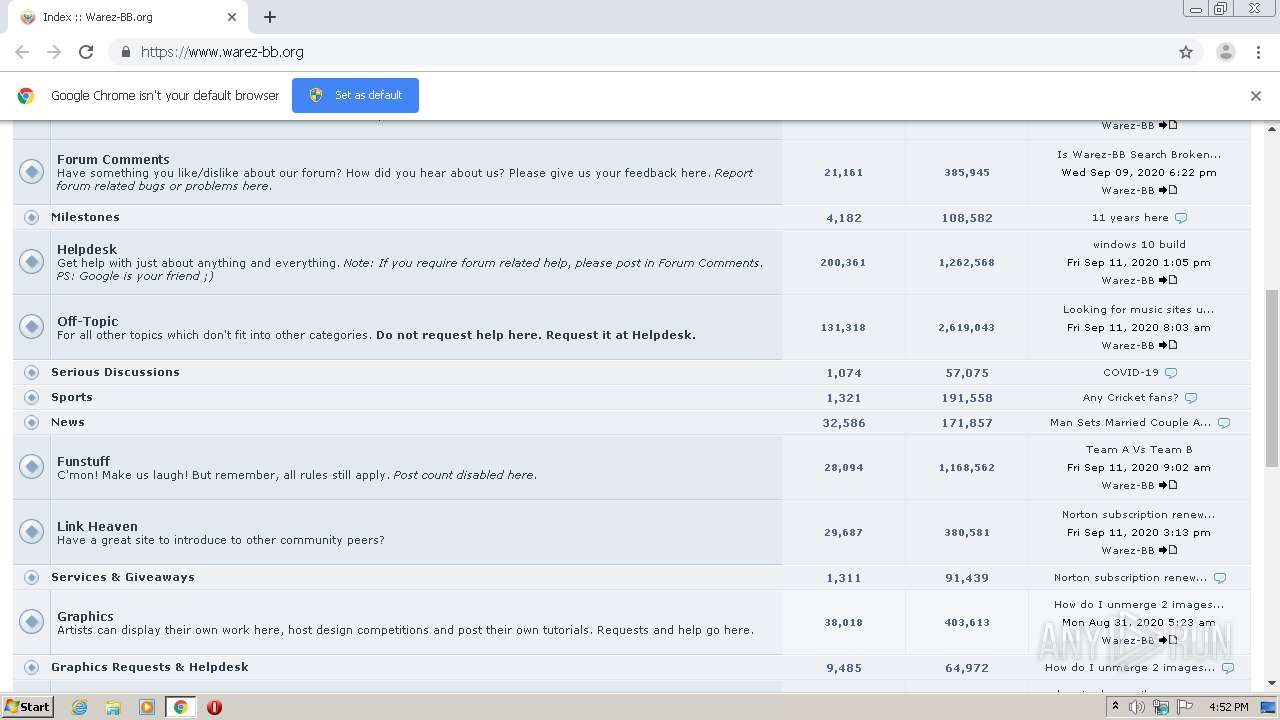Viewport: 1280px width, 720px height.
Task: View latest post icon in Off-Topic row
Action: click(1168, 345)
